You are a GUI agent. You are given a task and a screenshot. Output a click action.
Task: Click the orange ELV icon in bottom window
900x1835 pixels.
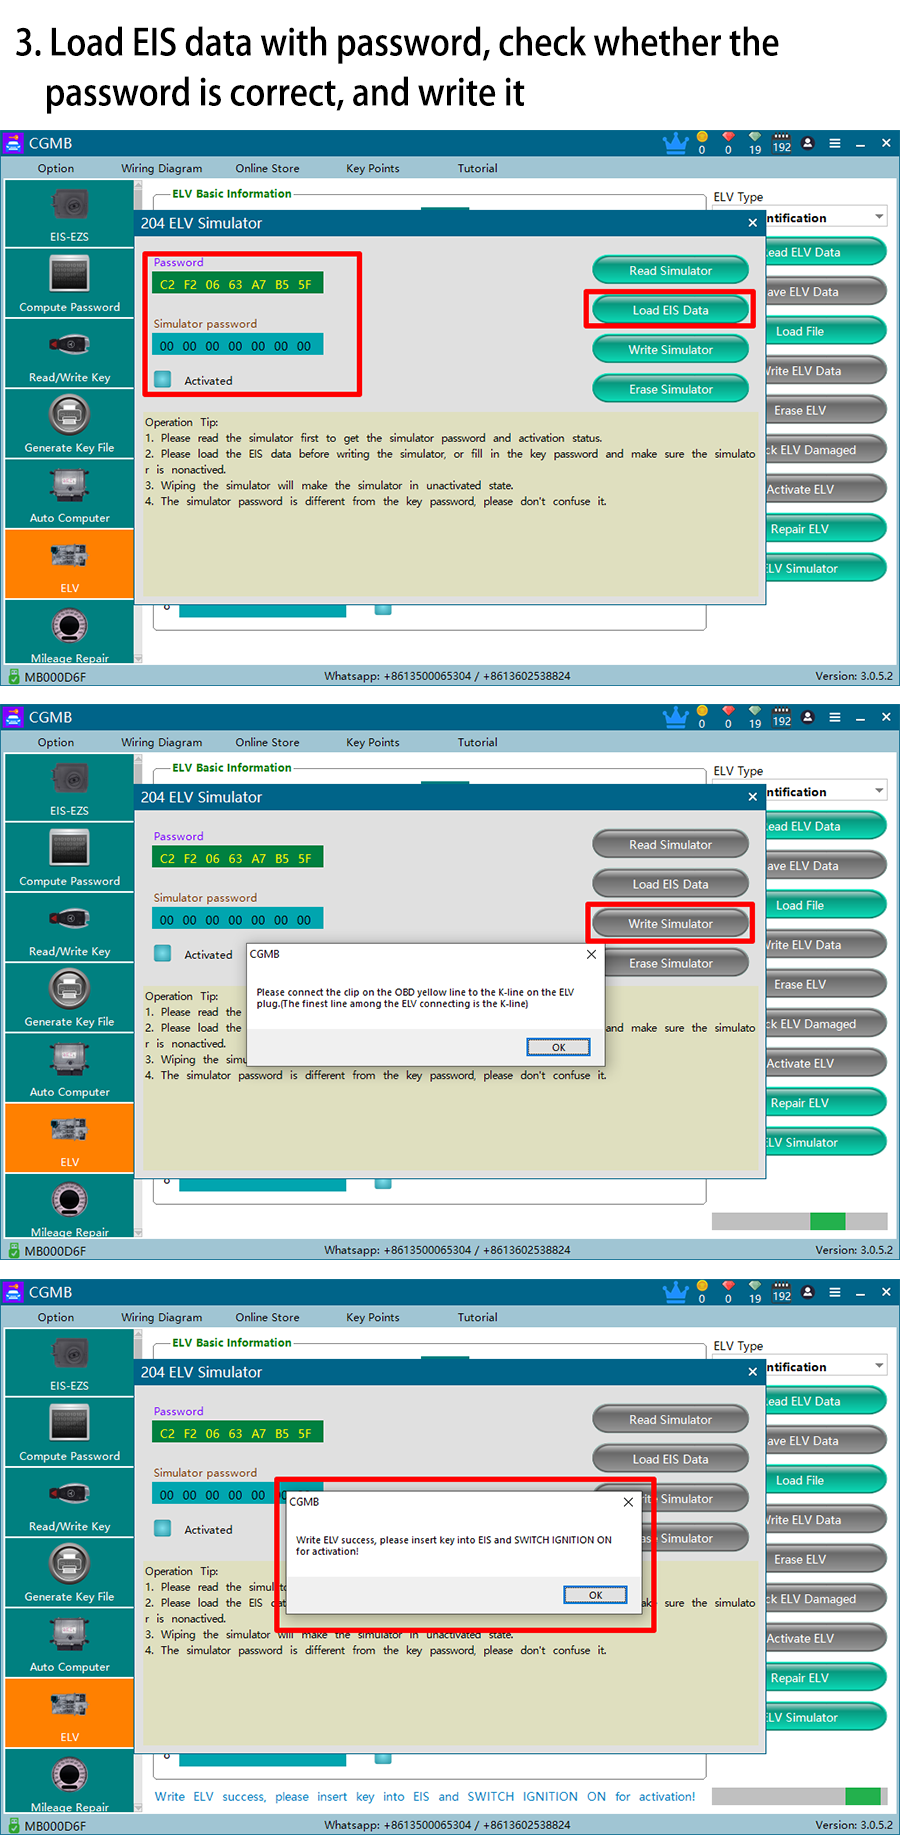(69, 1713)
